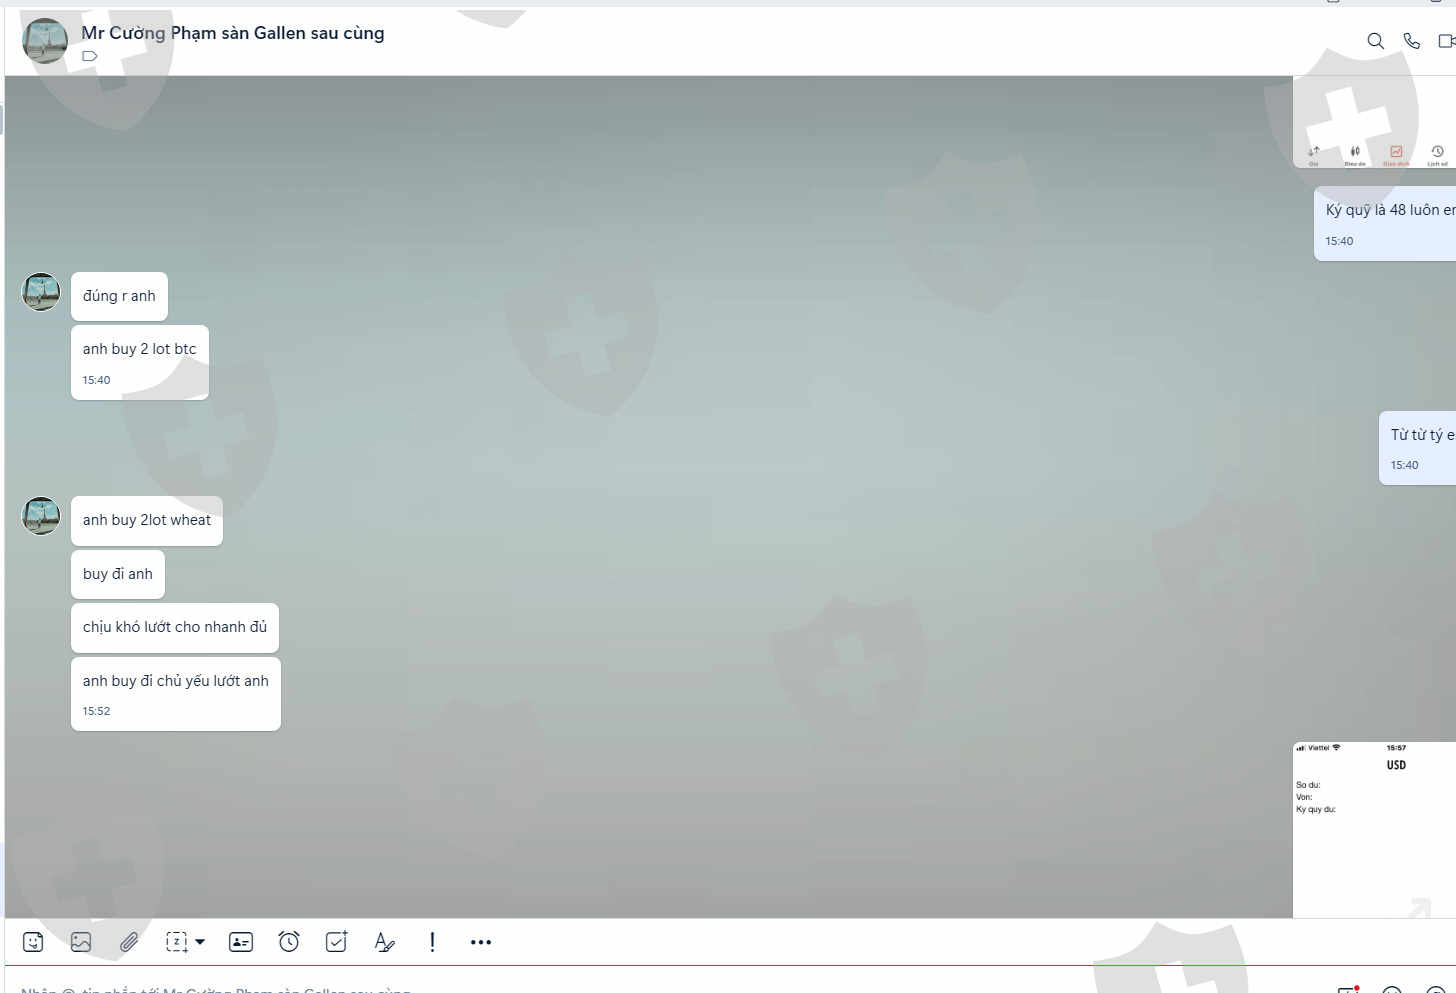Viewport: 1456px width, 993px height.
Task: Open the sticker picker in chat toolbar
Action: click(33, 942)
